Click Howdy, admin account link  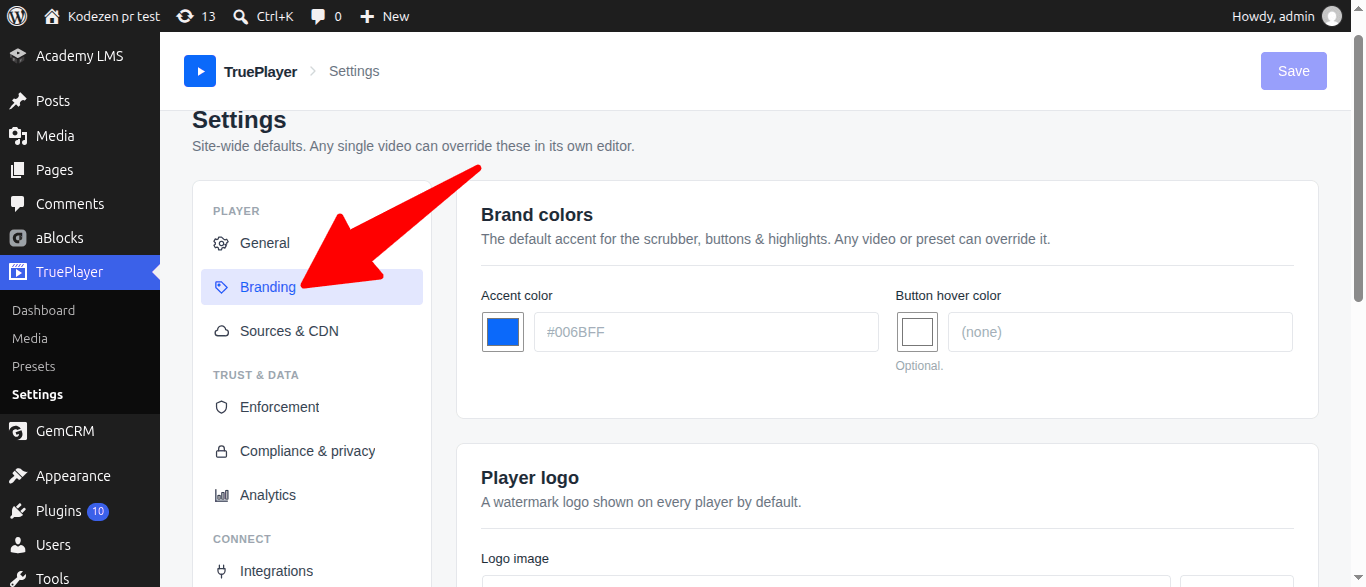point(1287,16)
